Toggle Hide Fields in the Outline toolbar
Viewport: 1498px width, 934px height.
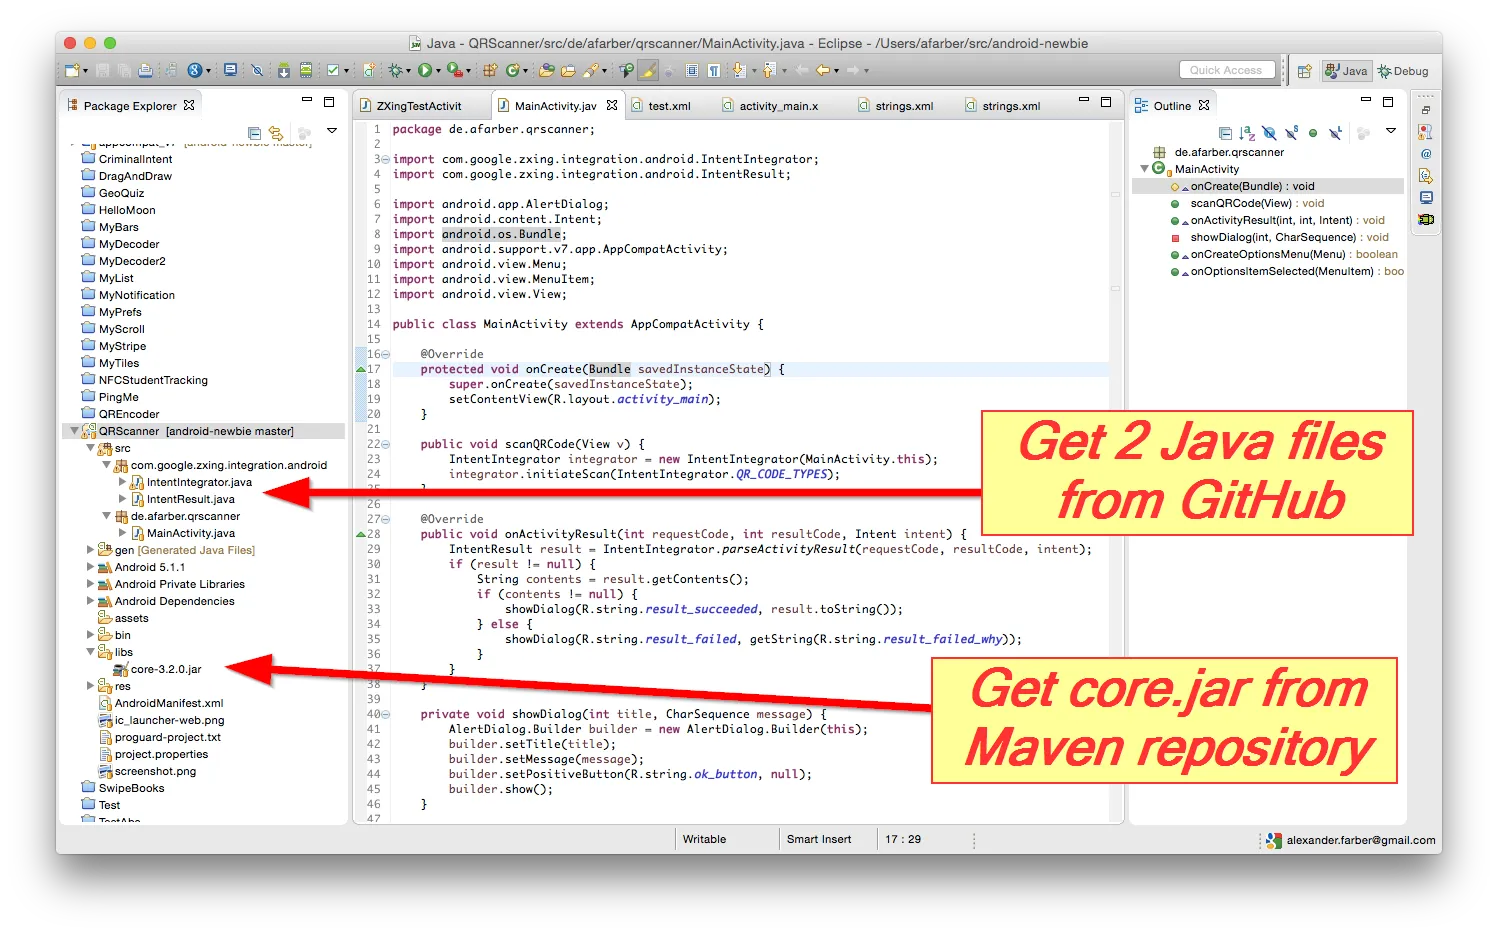coord(1269,133)
